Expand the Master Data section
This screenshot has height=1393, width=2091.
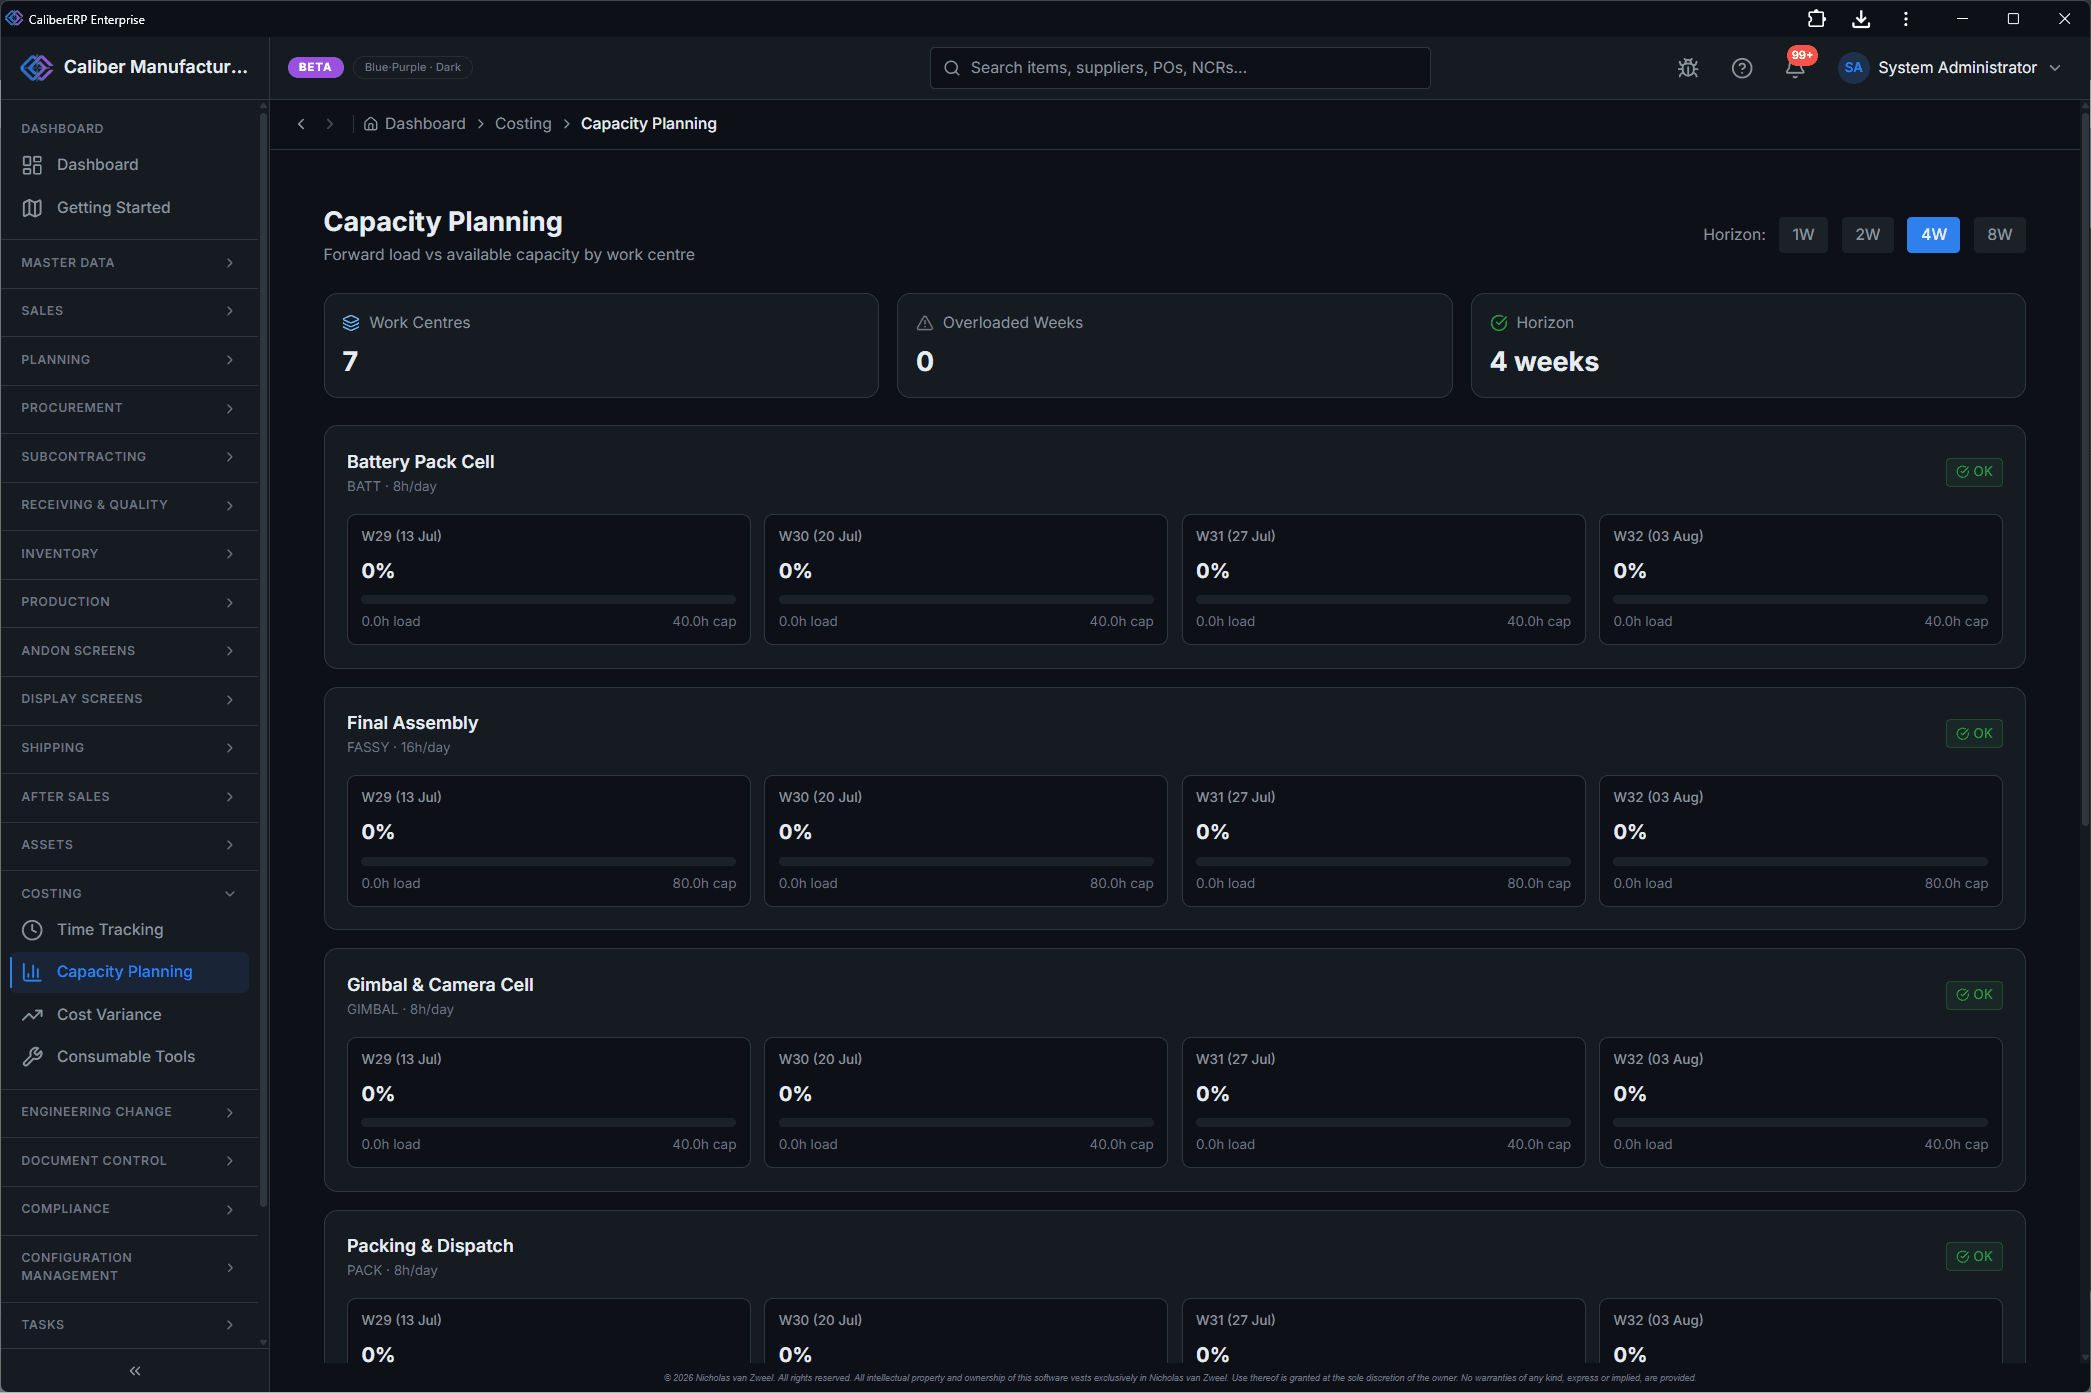pos(129,263)
